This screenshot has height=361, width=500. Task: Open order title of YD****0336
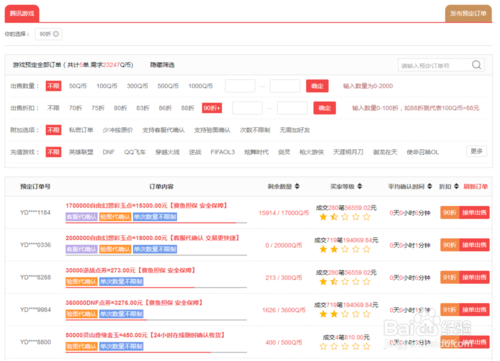(152, 238)
